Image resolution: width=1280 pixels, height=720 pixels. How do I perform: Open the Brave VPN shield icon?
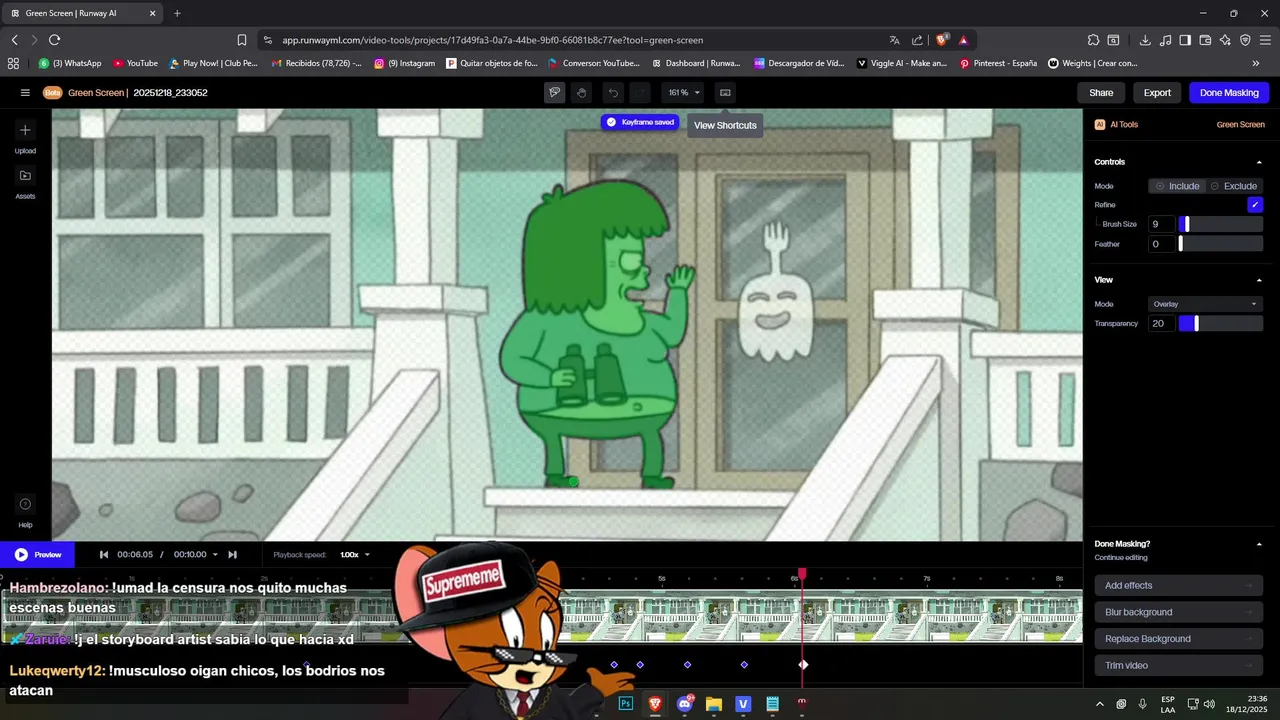pyautogui.click(x=1245, y=40)
